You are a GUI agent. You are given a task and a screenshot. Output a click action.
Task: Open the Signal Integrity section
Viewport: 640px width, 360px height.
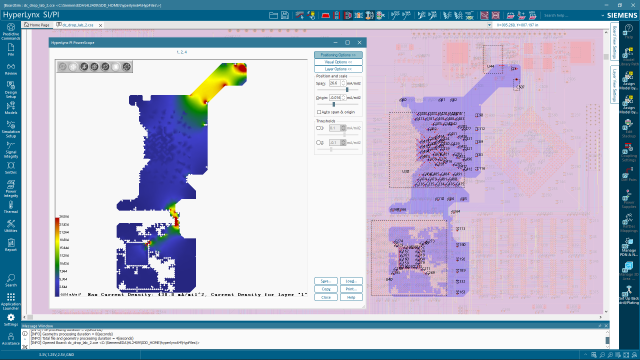click(11, 150)
